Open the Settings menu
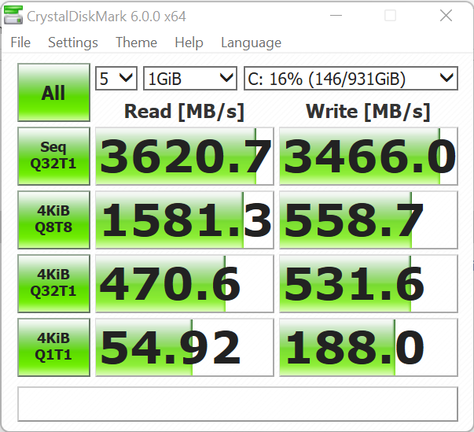 [73, 43]
